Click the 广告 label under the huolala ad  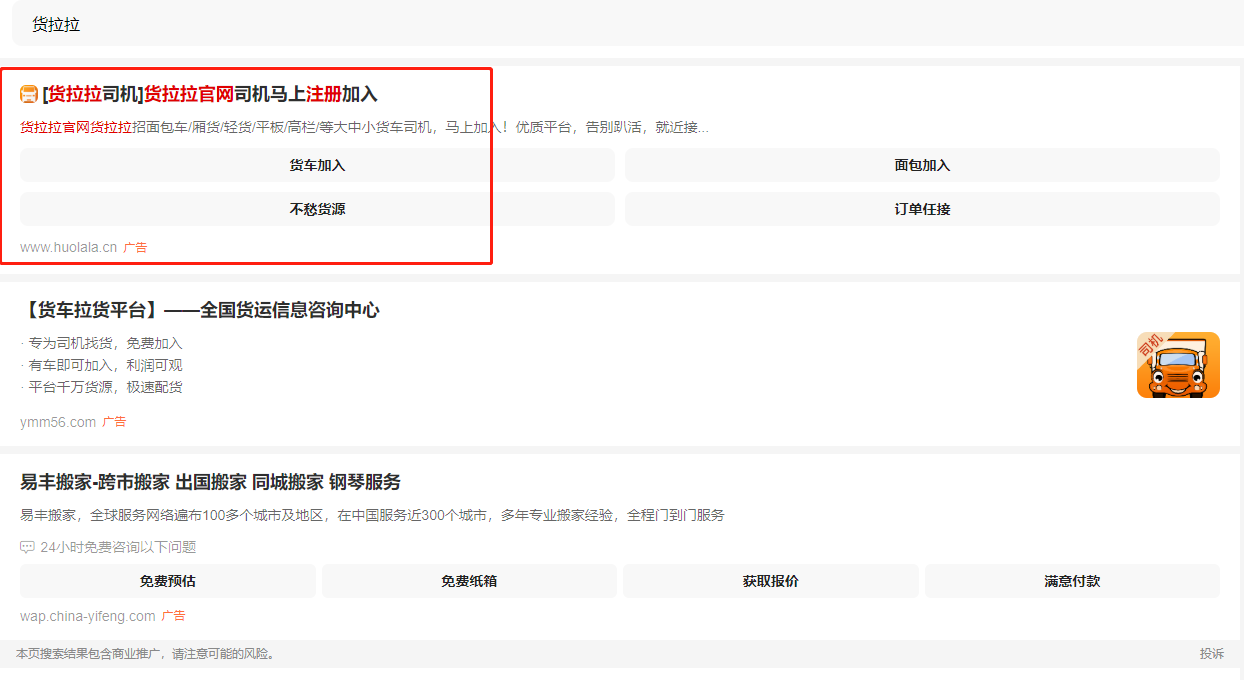(x=134, y=245)
